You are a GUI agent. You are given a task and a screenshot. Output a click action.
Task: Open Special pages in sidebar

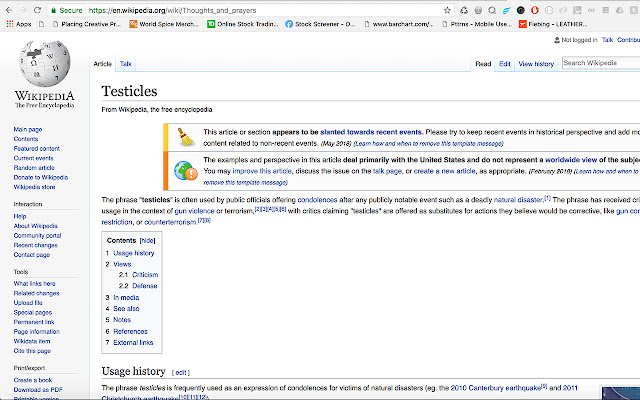pos(33,313)
